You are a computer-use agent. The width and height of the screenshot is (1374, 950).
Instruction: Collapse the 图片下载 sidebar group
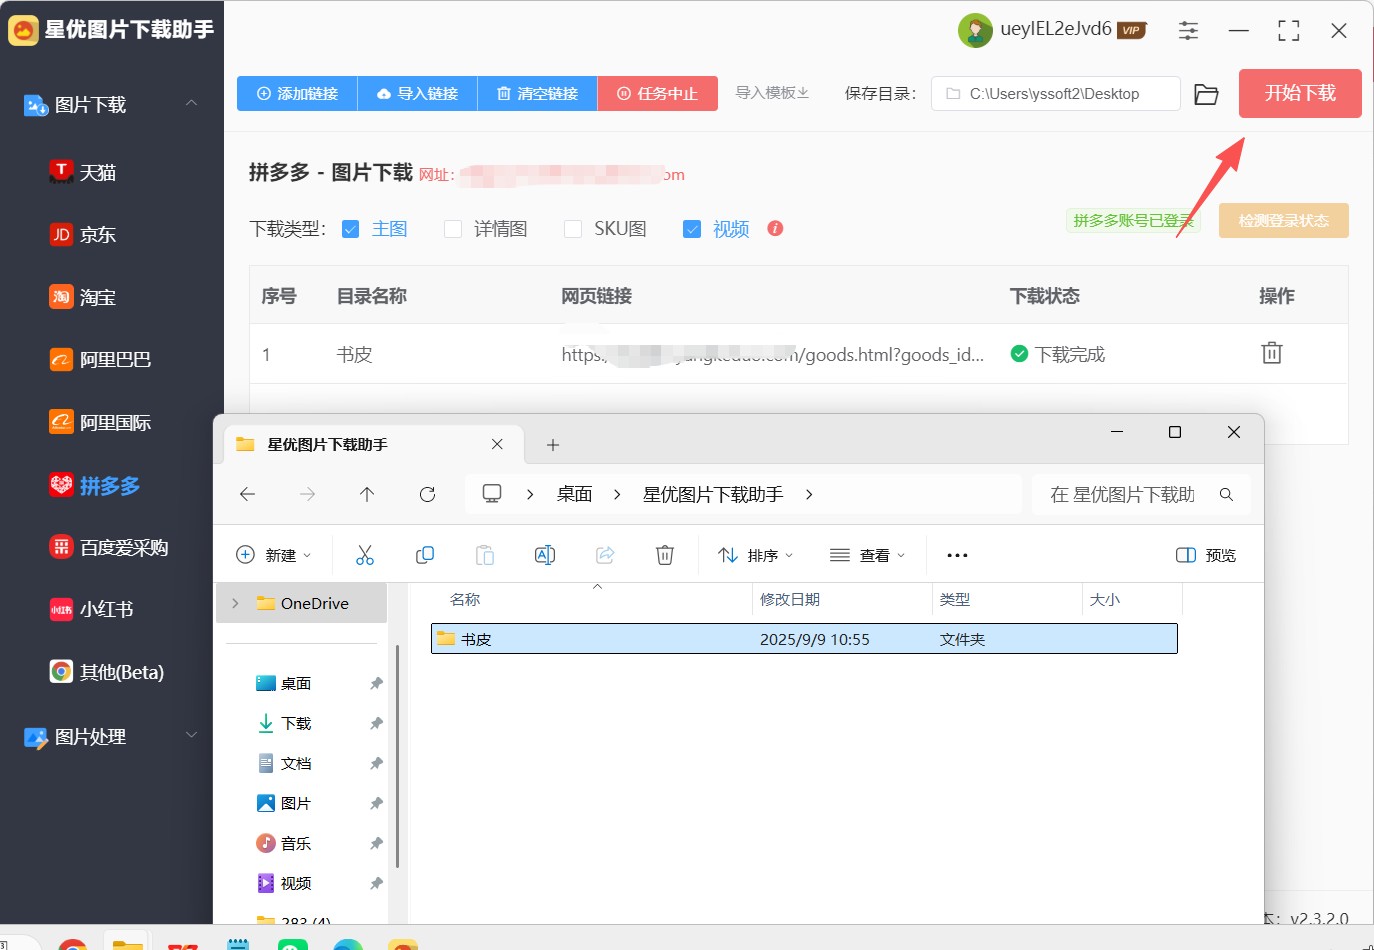(x=191, y=103)
